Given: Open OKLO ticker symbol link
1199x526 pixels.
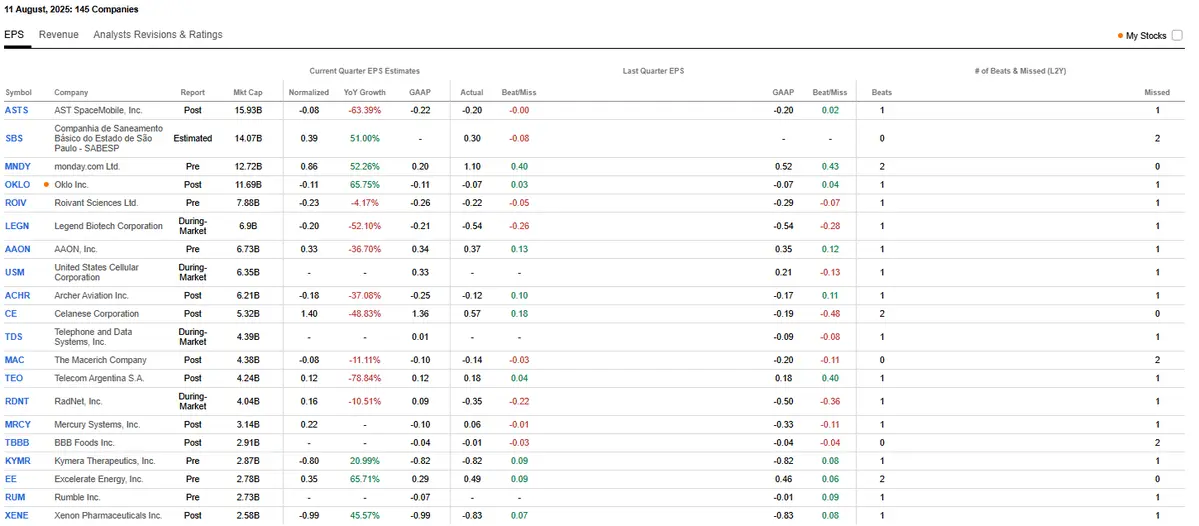Looking at the screenshot, I should point(18,184).
